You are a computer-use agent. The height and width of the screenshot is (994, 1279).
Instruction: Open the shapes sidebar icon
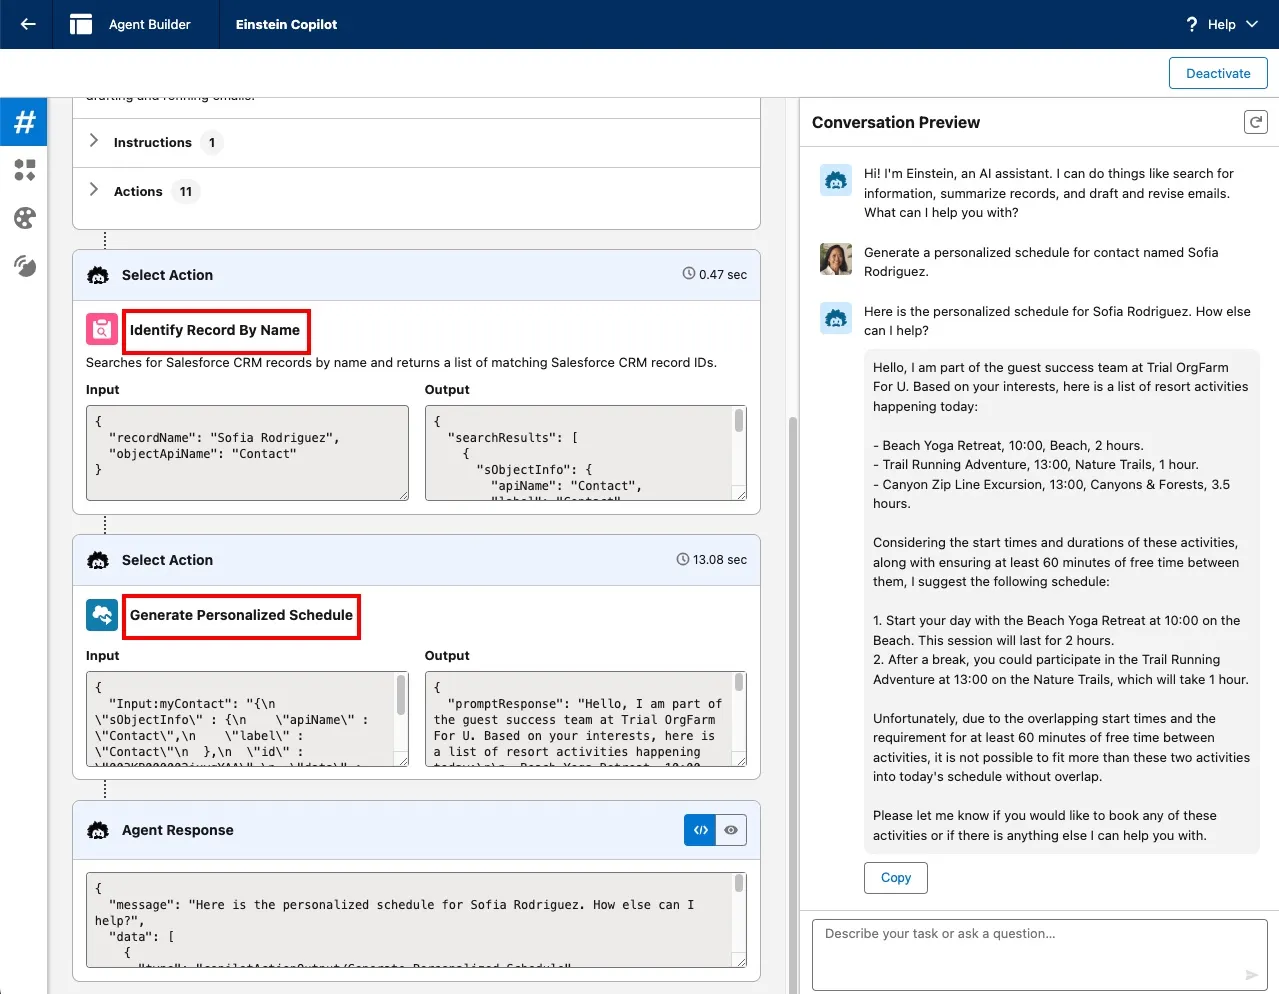[24, 170]
